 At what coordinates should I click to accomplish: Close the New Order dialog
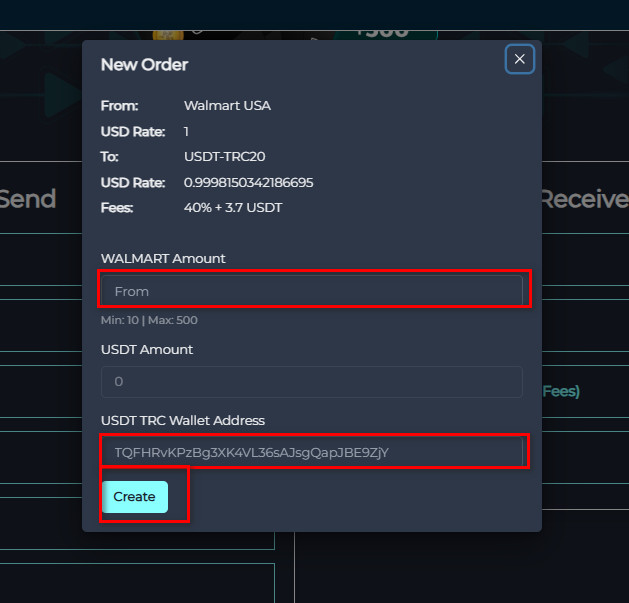[x=519, y=59]
